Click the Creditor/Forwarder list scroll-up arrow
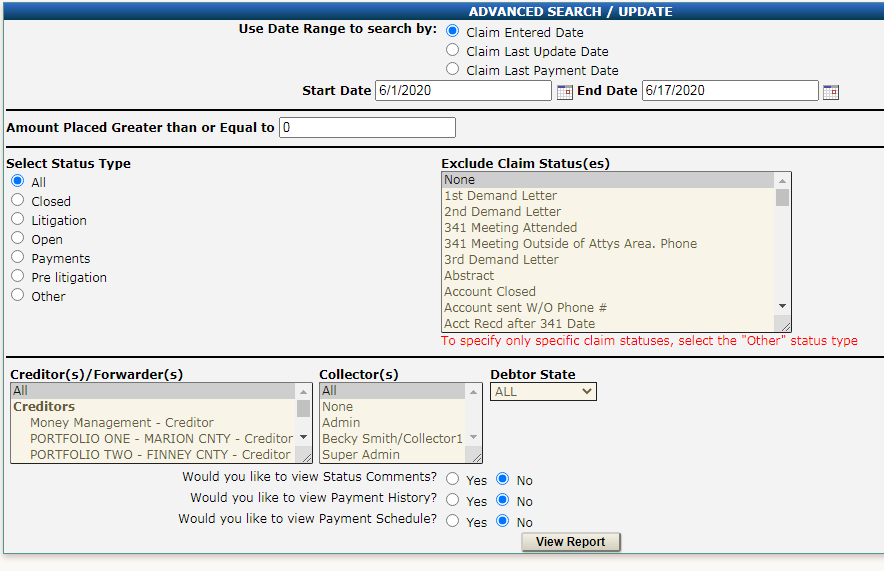 coord(303,392)
